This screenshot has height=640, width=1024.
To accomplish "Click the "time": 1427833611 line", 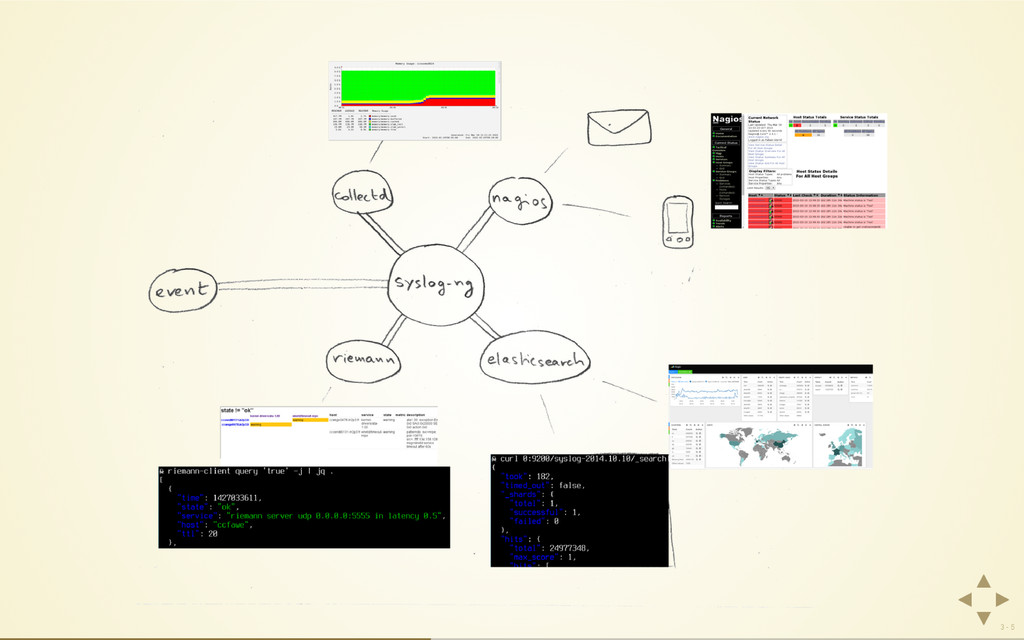I will pos(219,498).
